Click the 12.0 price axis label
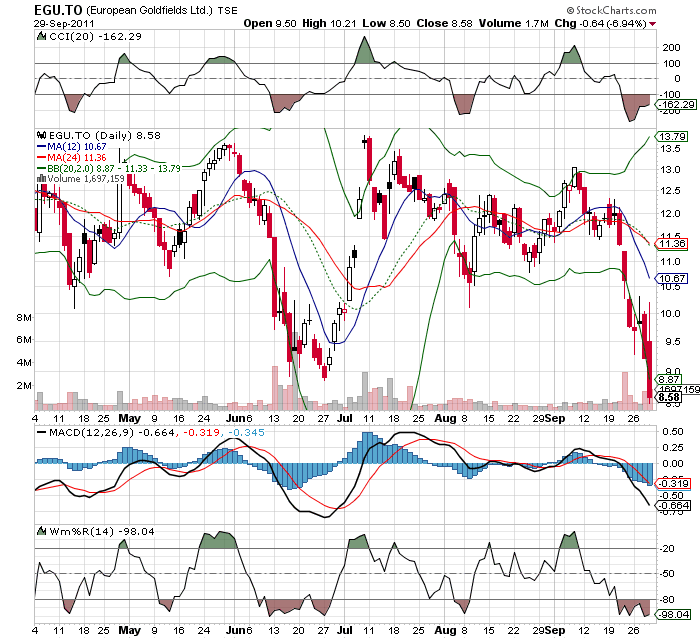Screen dimensions: 700x639 click(x=670, y=213)
